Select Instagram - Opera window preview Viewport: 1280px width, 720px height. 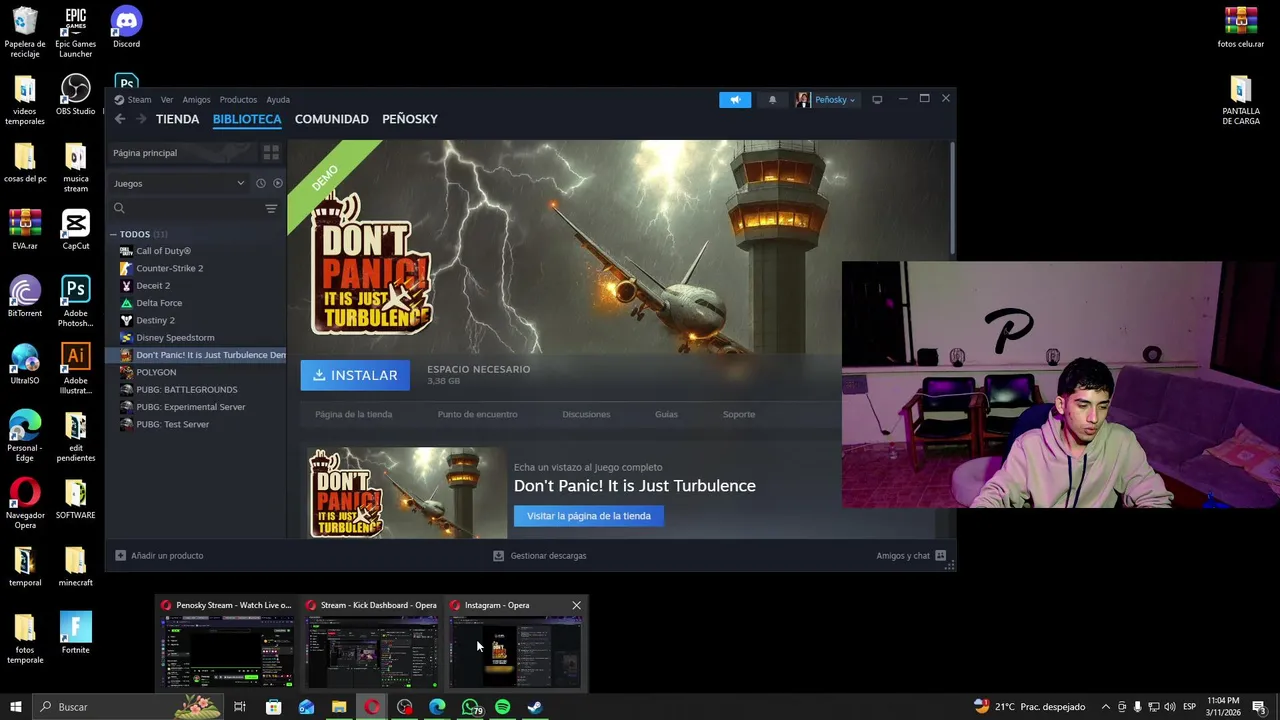(515, 644)
